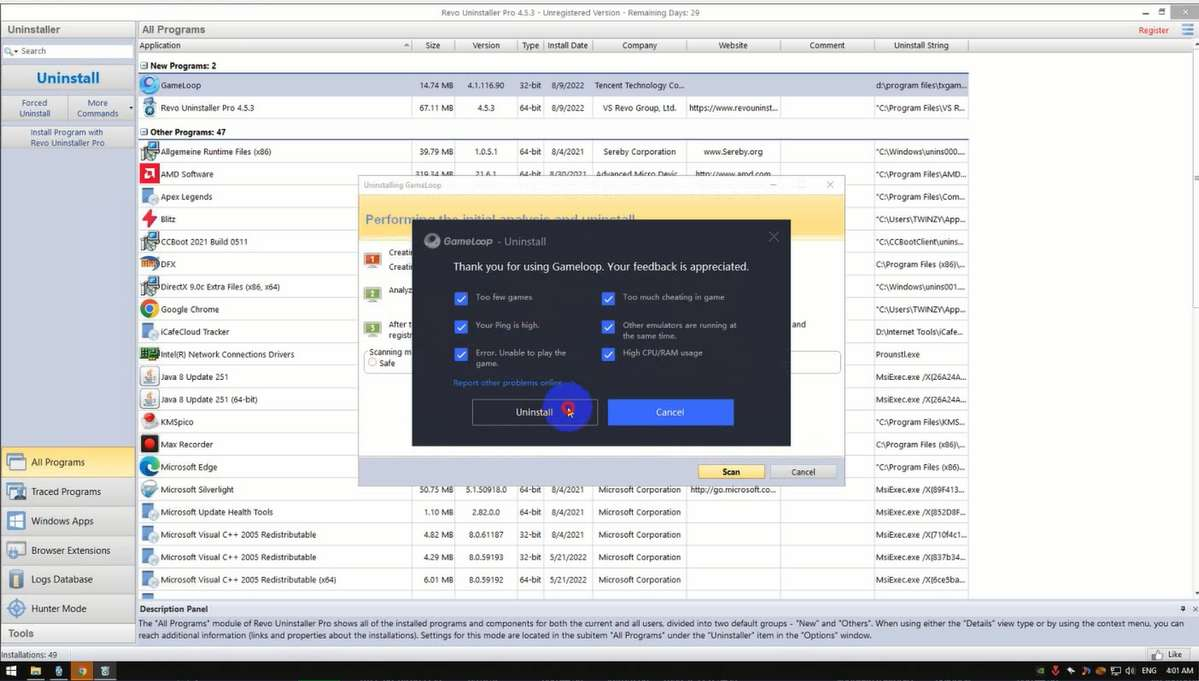Click the AMD Software red icon
This screenshot has width=1199, height=681.
(149, 174)
